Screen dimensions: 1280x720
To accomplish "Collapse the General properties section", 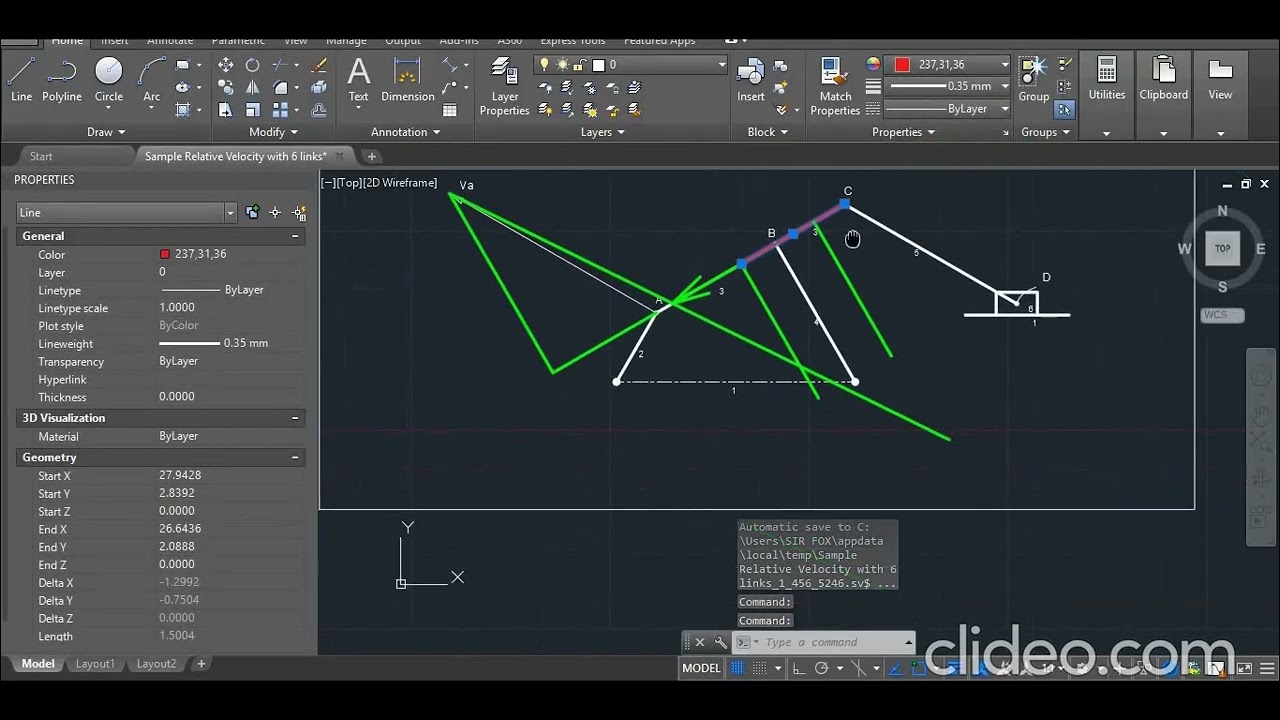I will coord(295,236).
